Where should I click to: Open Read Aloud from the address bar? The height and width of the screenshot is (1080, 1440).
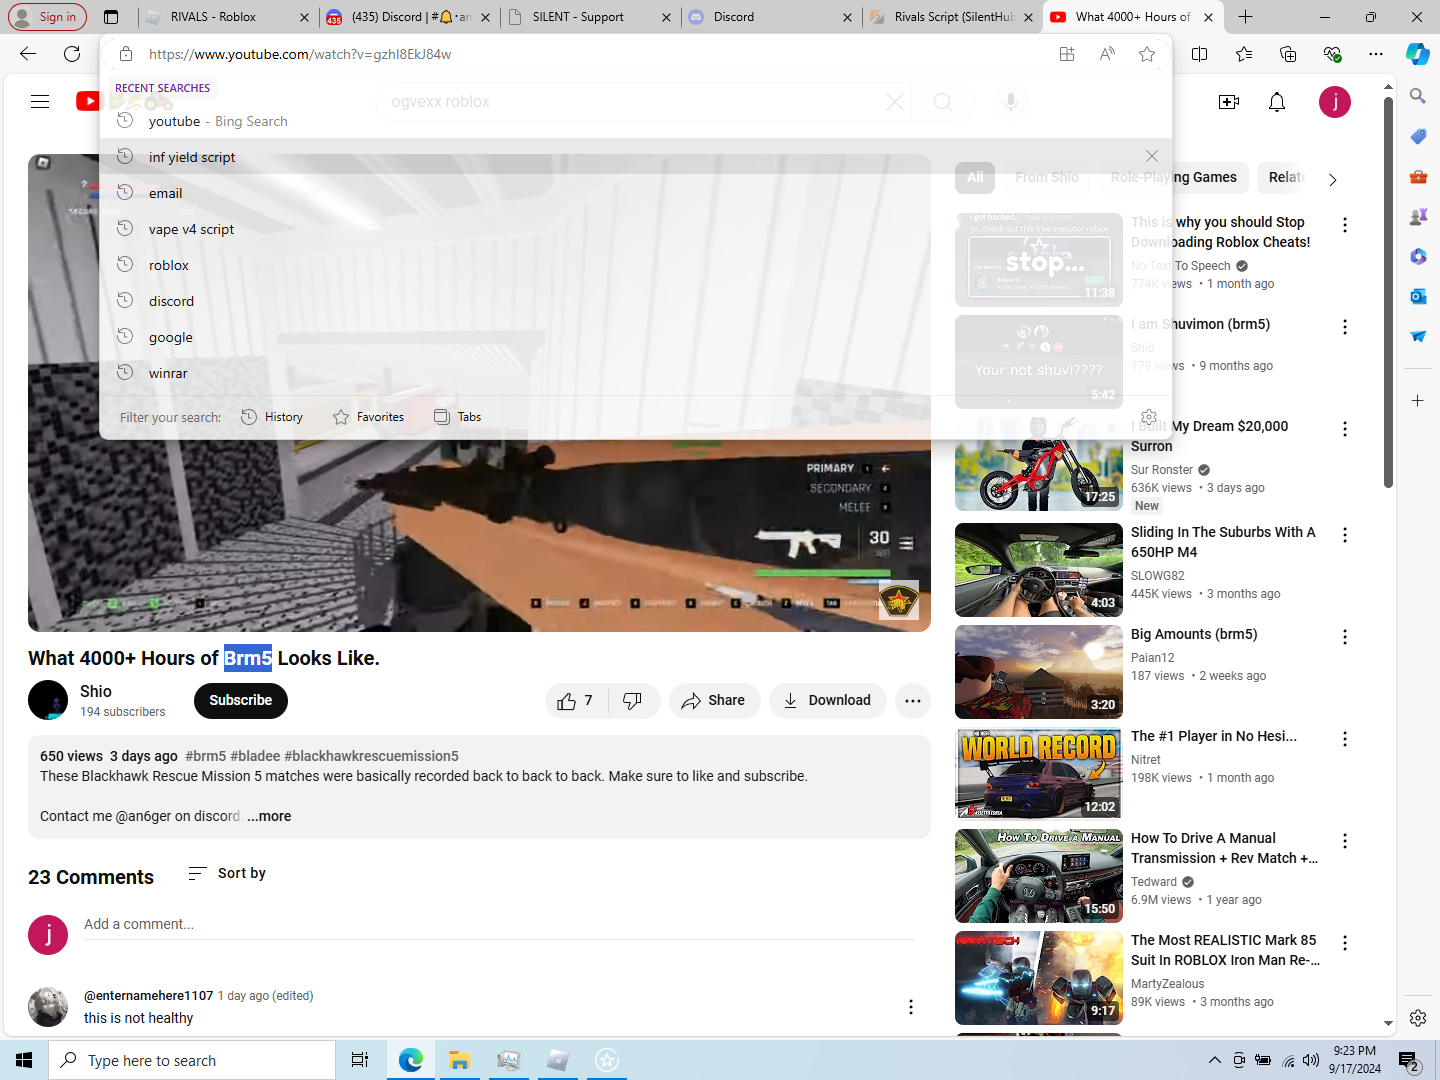(1107, 54)
